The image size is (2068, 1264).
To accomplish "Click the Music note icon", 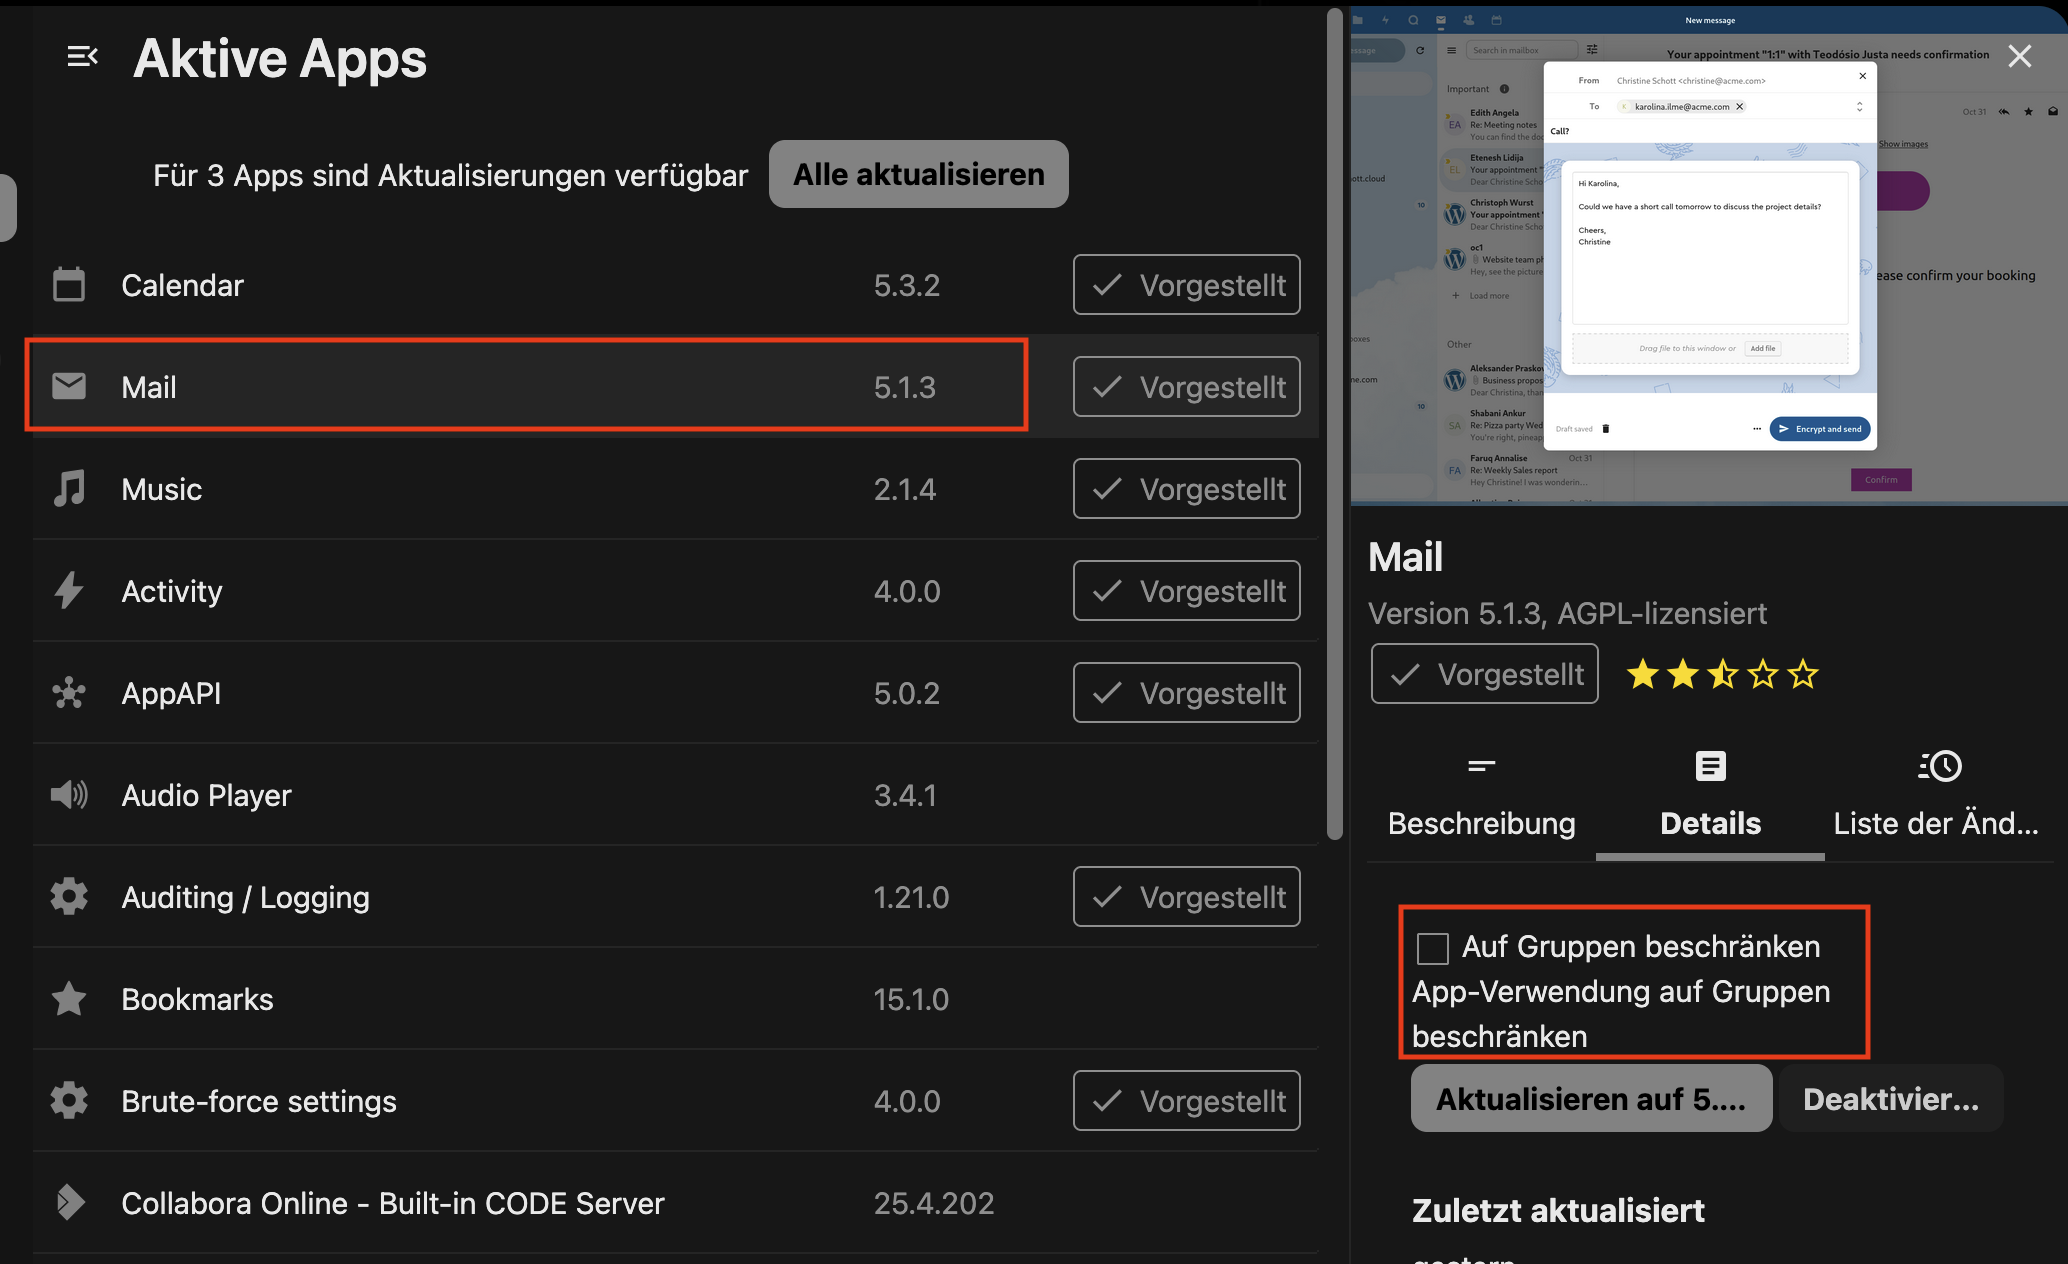I will (69, 489).
